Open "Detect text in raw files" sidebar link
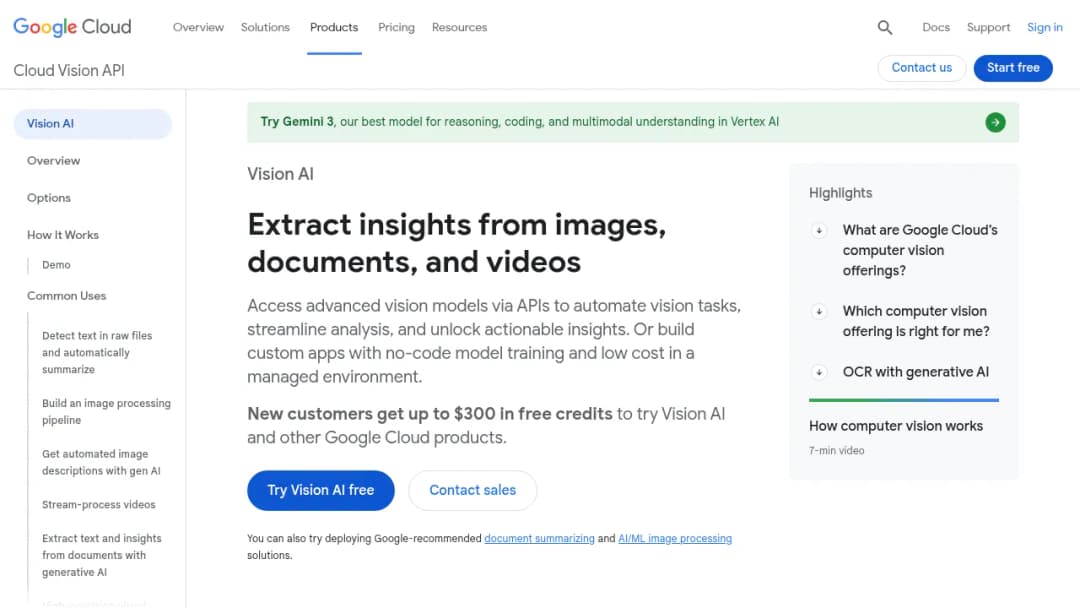Screen dimensions: 1080x608 97,353
